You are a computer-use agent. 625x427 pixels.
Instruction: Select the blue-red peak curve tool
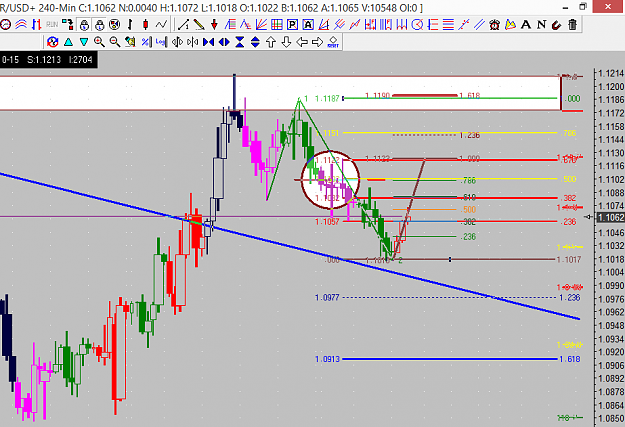point(246,25)
